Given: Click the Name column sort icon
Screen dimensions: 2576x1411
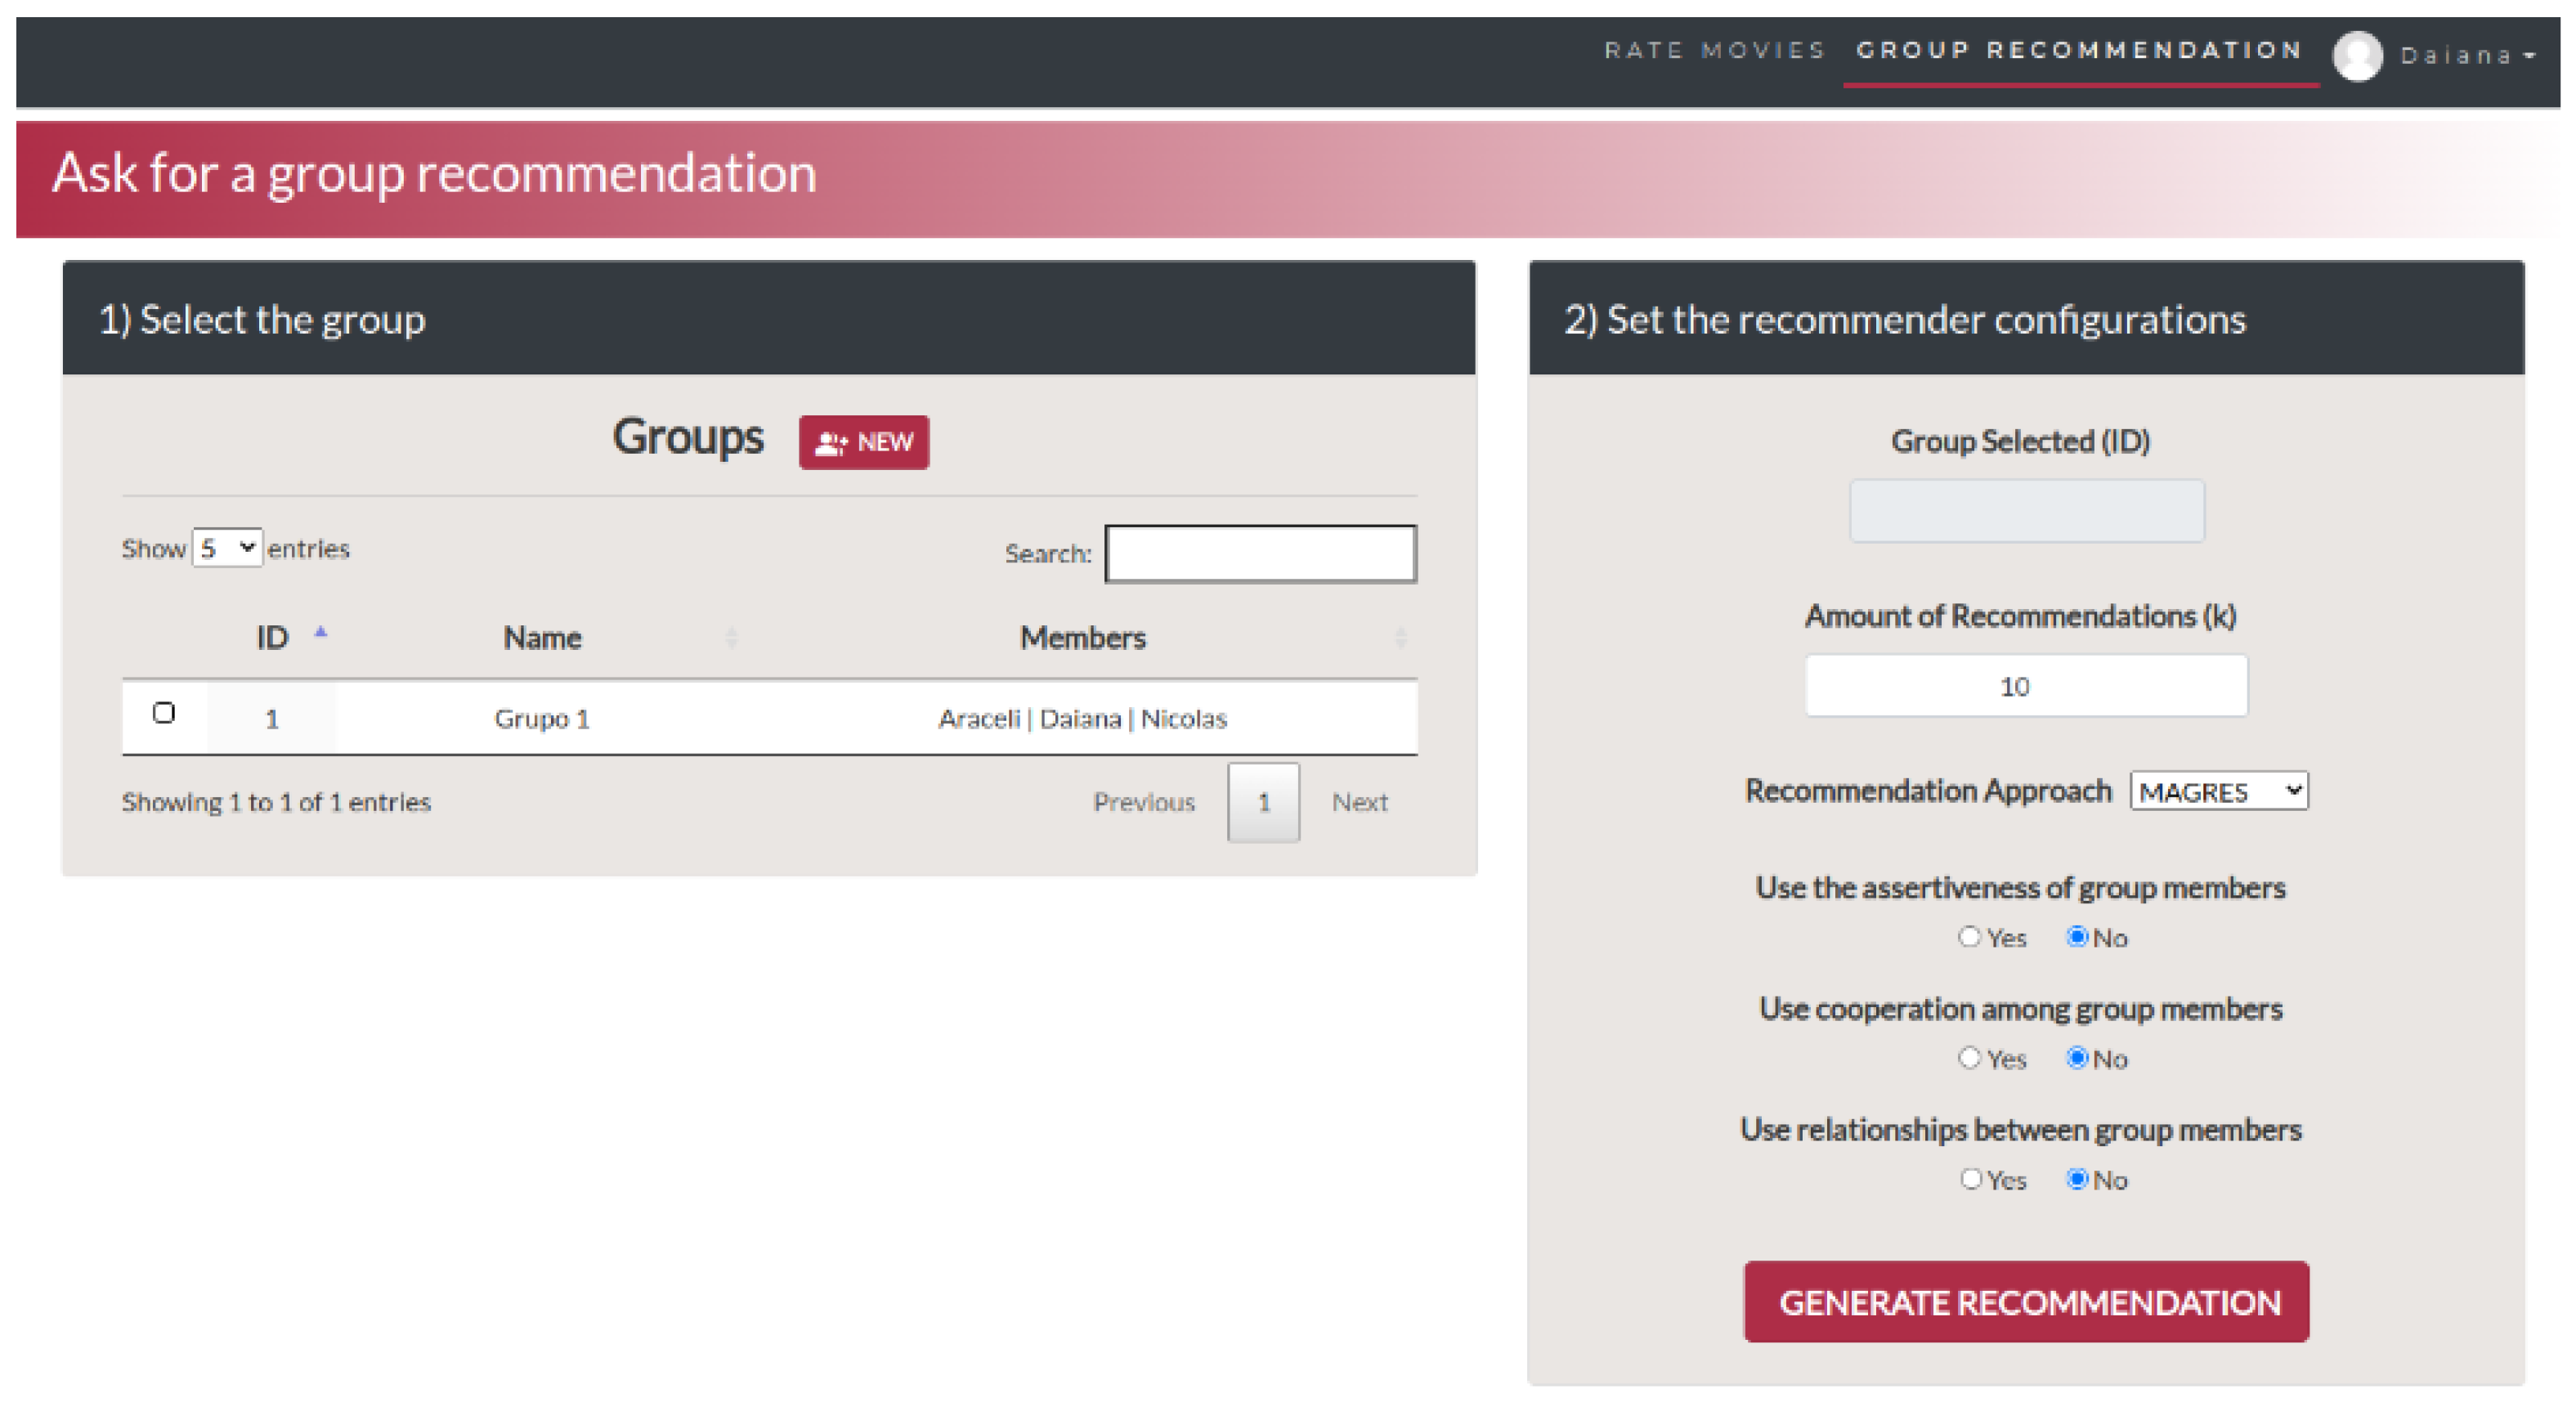Looking at the screenshot, I should pyautogui.click(x=731, y=638).
